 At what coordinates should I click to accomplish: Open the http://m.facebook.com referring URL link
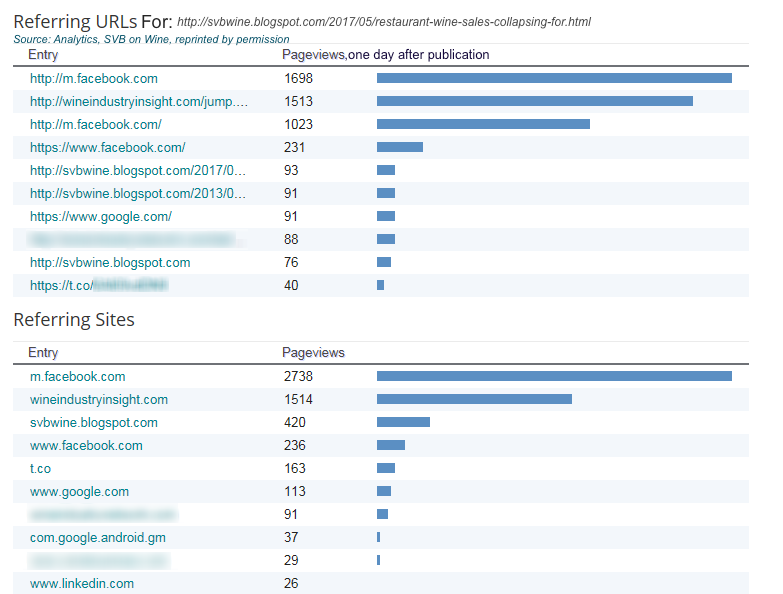93,78
